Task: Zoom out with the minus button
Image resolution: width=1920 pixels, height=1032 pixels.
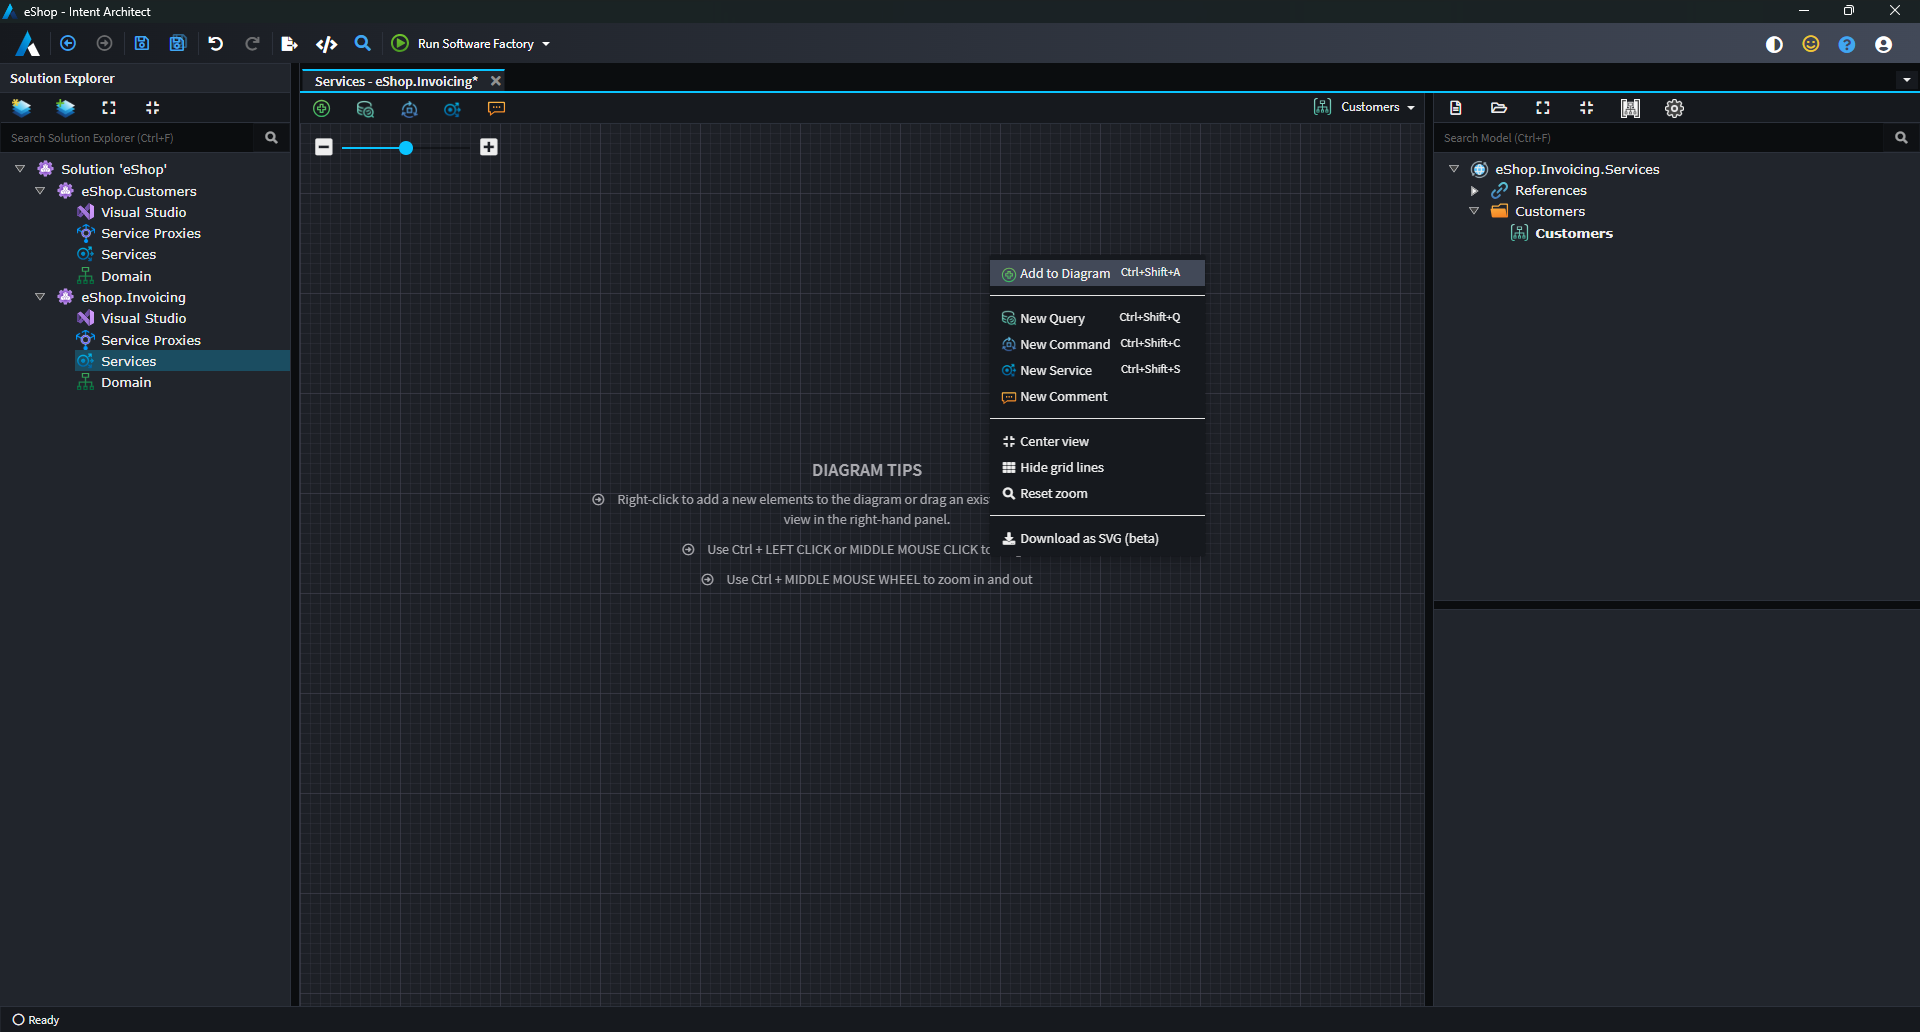Action: tap(324, 147)
